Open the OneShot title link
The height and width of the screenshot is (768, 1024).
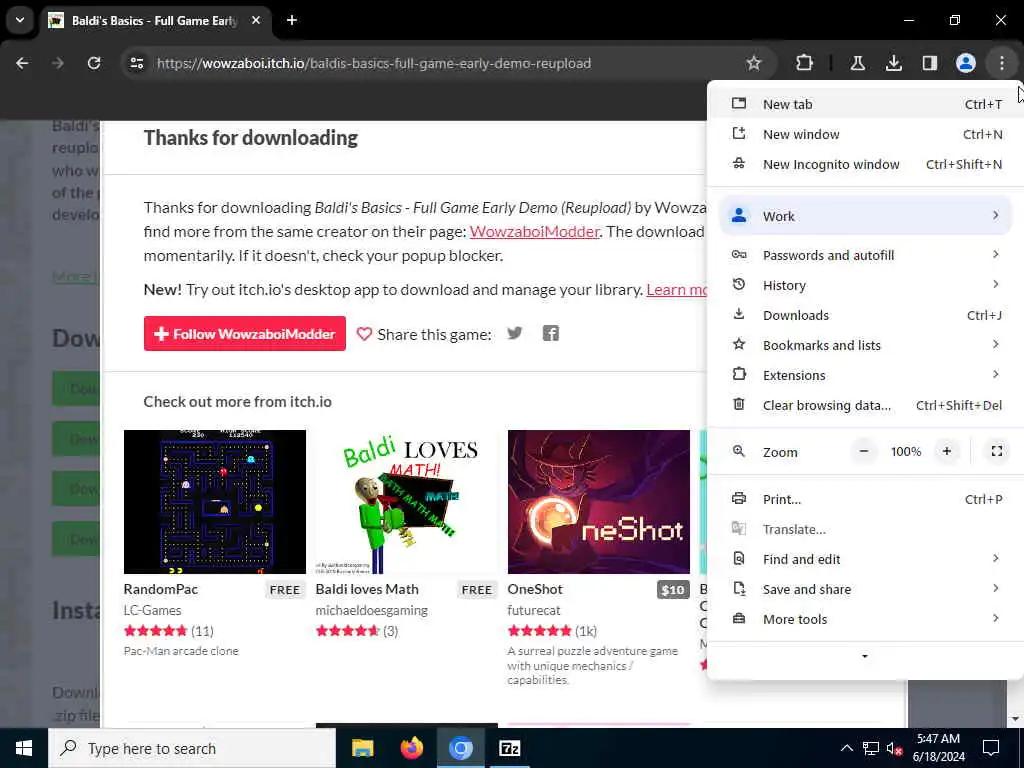tap(535, 589)
